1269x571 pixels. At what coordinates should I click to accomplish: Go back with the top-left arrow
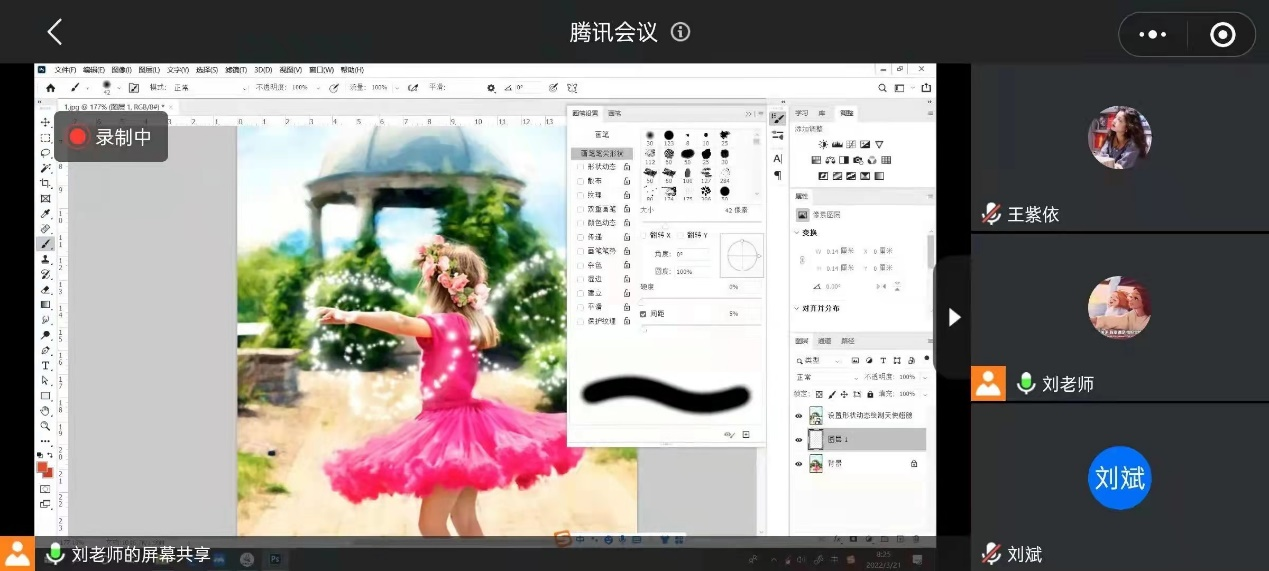(55, 32)
